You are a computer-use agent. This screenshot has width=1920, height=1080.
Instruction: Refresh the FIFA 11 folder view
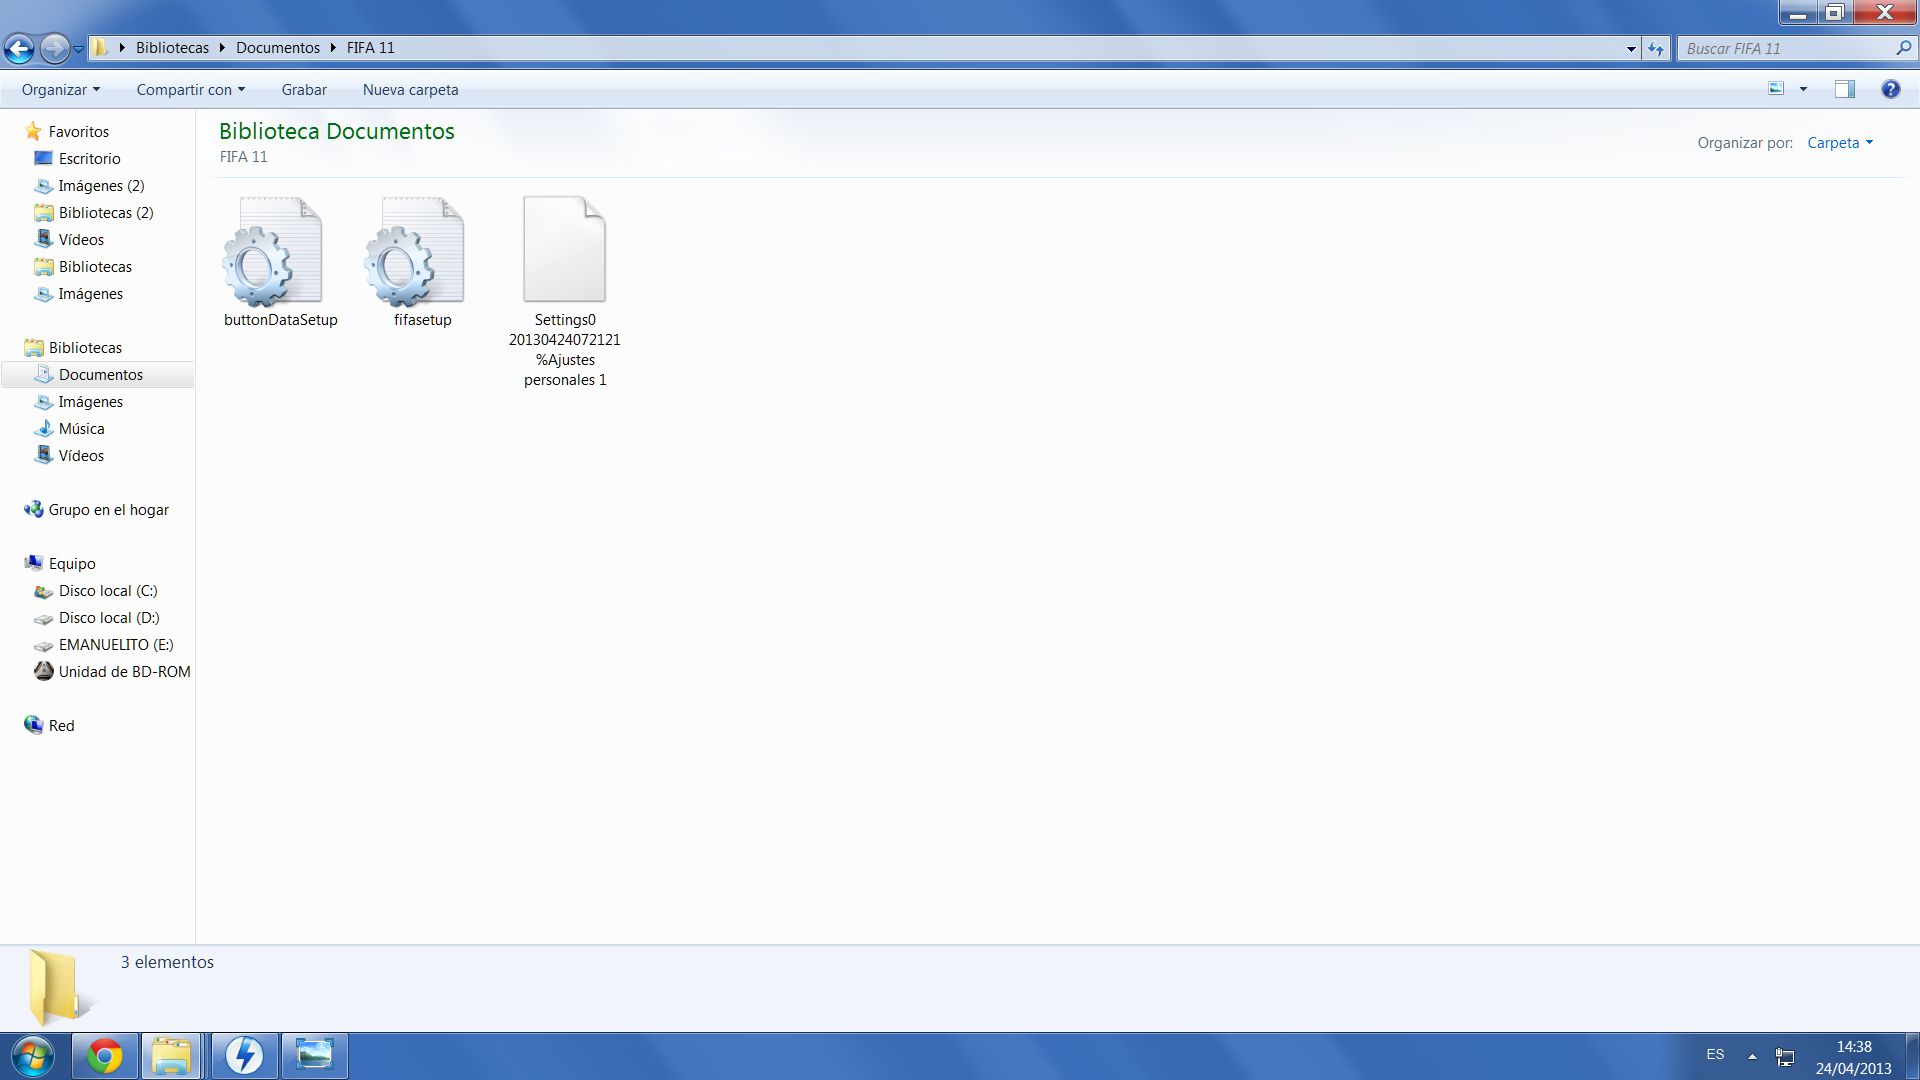pos(1656,48)
